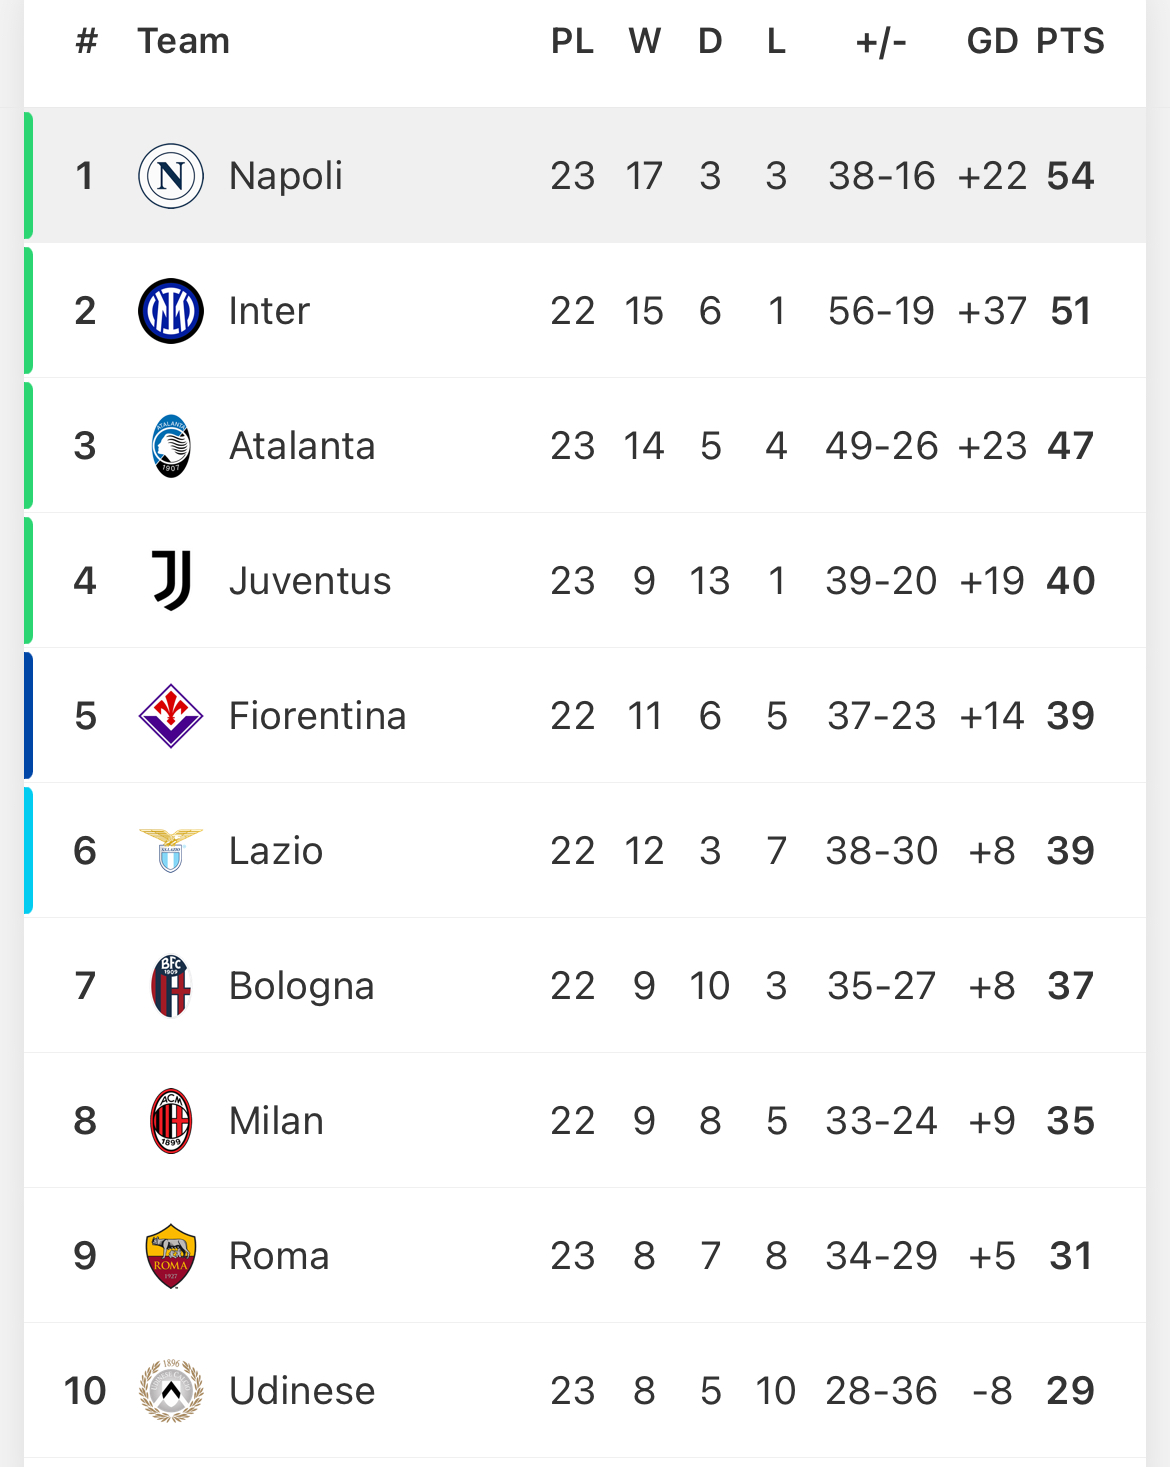Sort standings by GD column header
Viewport: 1170px width, 1467px height.
click(x=992, y=41)
